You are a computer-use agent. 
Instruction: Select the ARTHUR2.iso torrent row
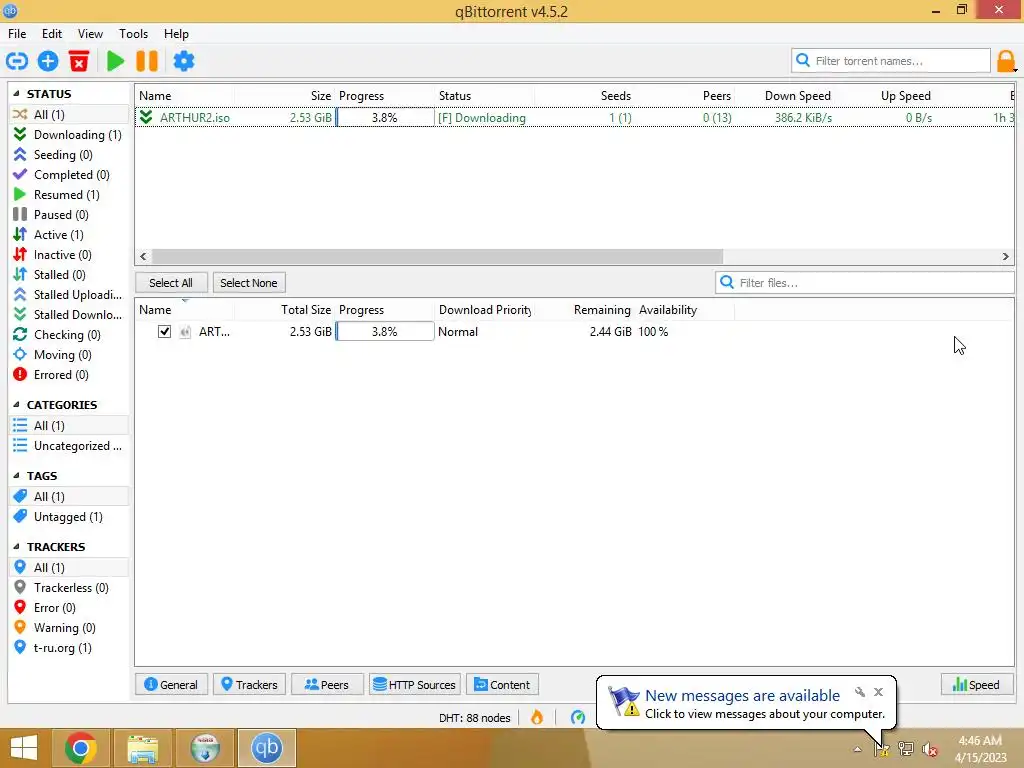[575, 118]
